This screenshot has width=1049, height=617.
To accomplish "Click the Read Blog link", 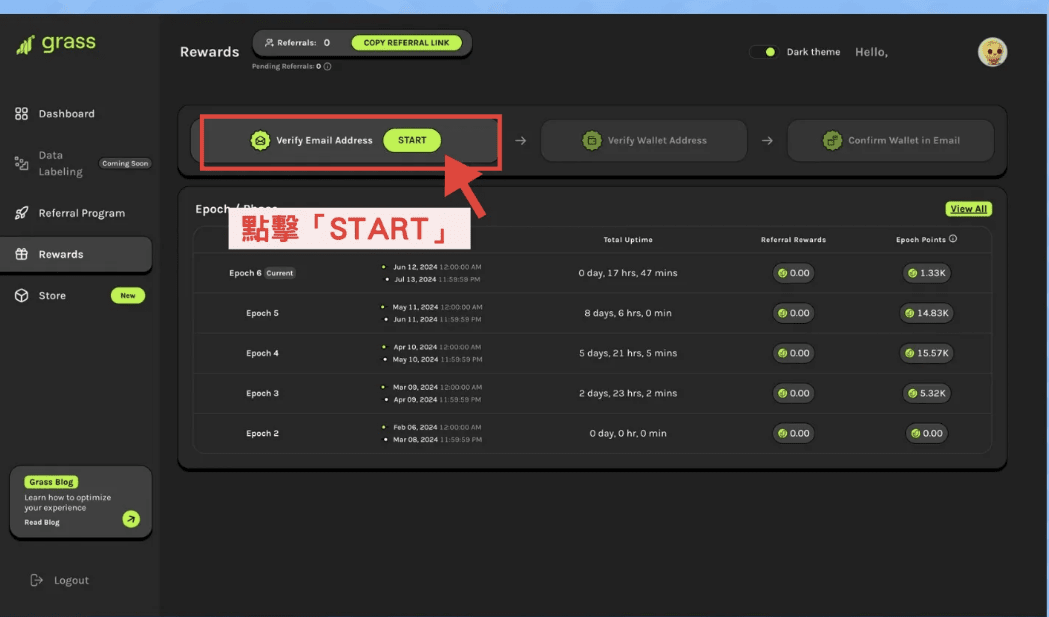I will point(42,523).
